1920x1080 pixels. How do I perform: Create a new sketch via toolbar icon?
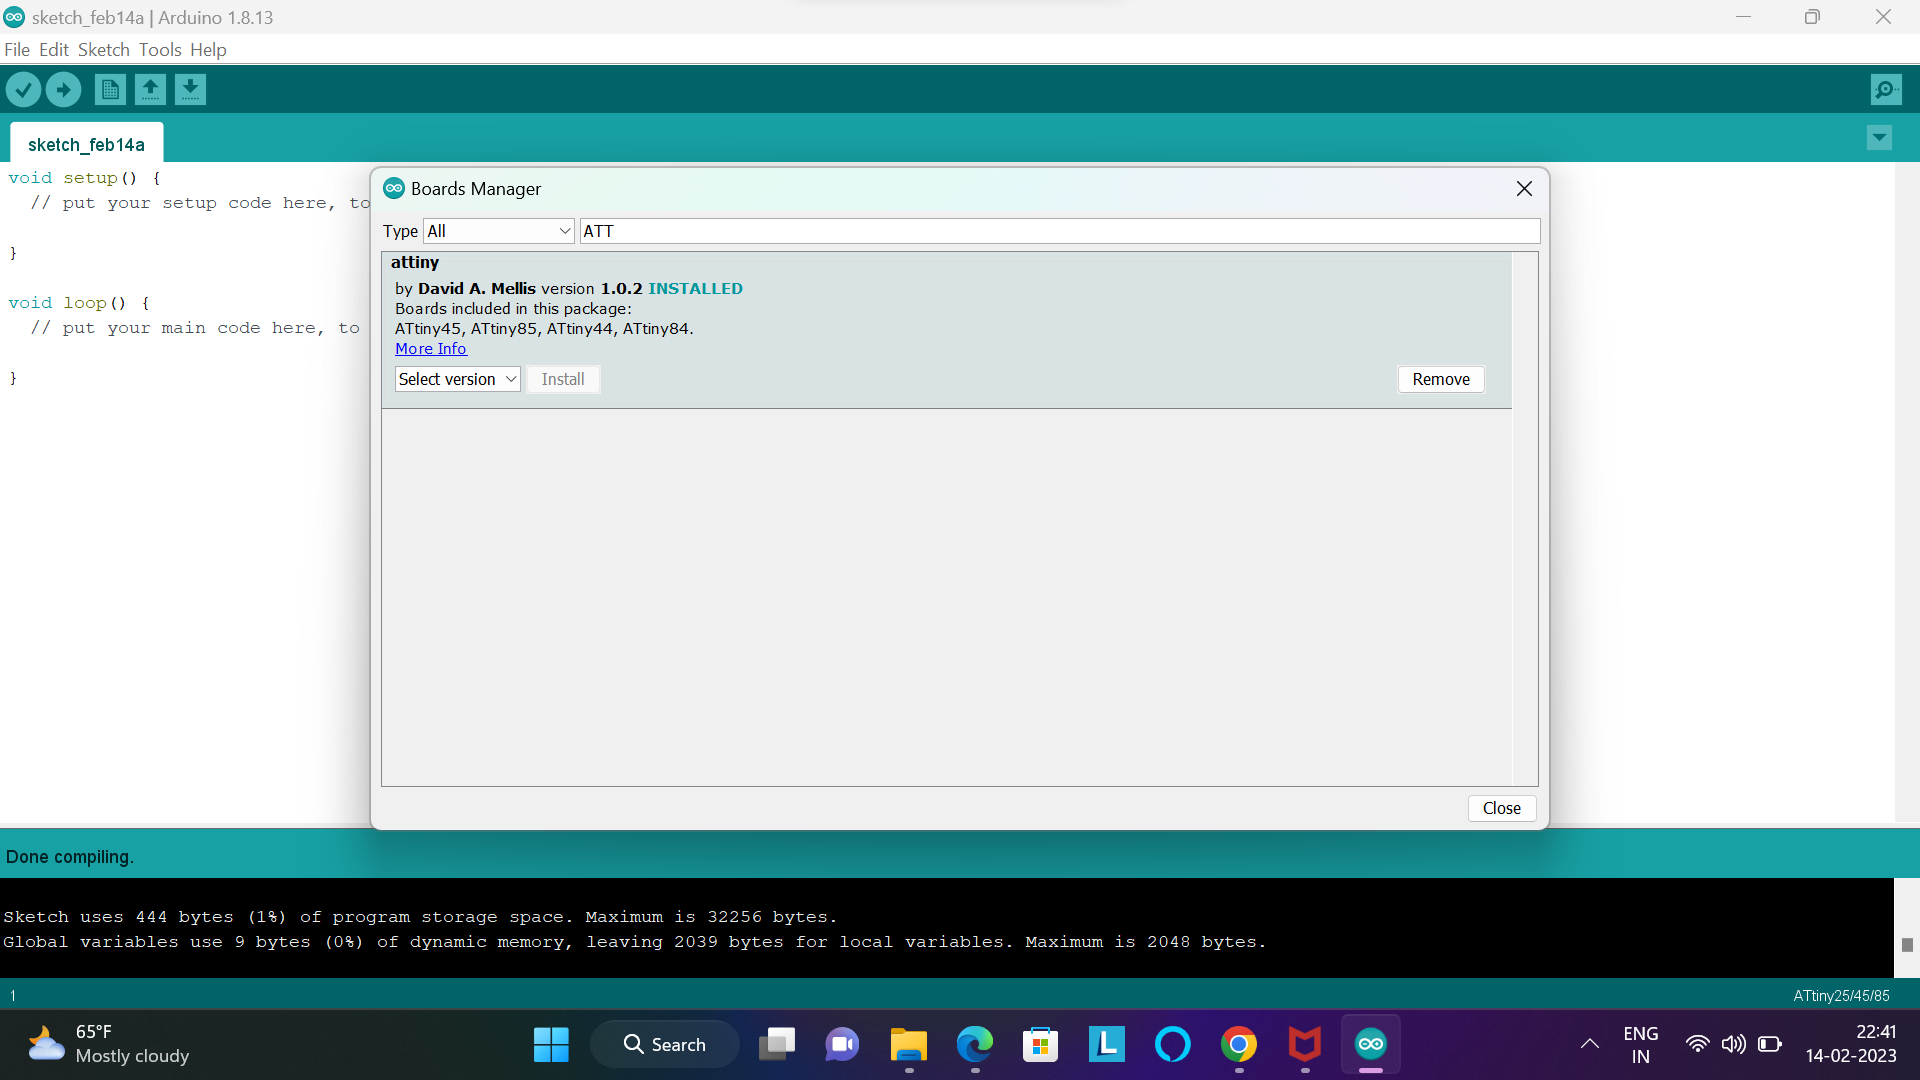109,89
